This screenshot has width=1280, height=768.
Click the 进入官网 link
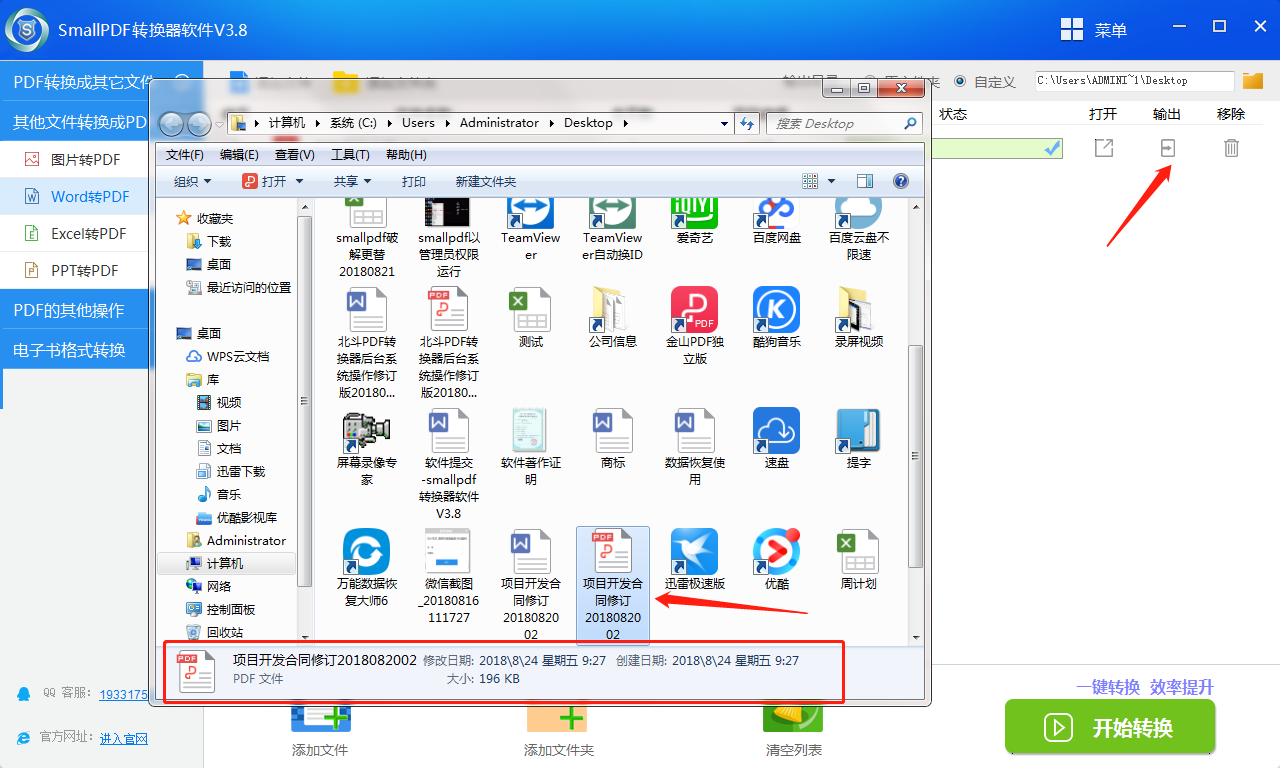point(124,739)
